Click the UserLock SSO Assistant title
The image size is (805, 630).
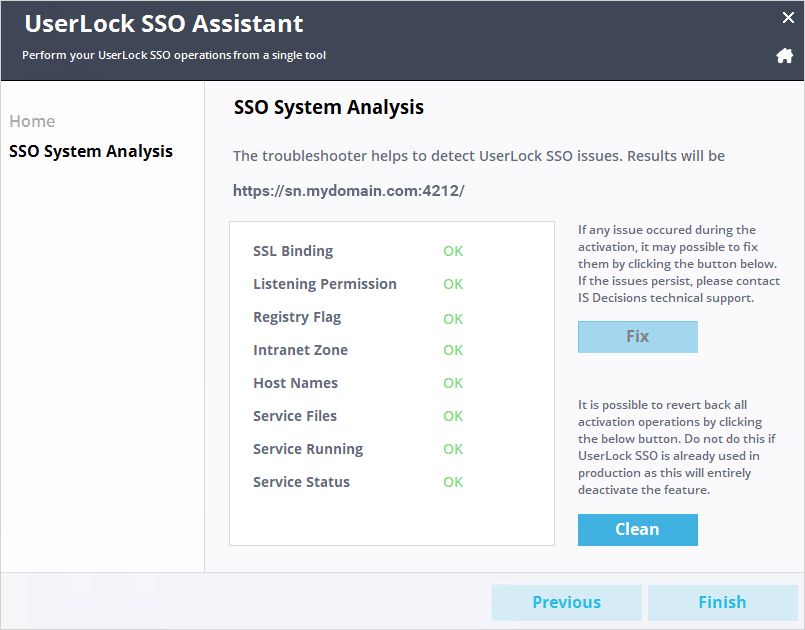click(164, 24)
